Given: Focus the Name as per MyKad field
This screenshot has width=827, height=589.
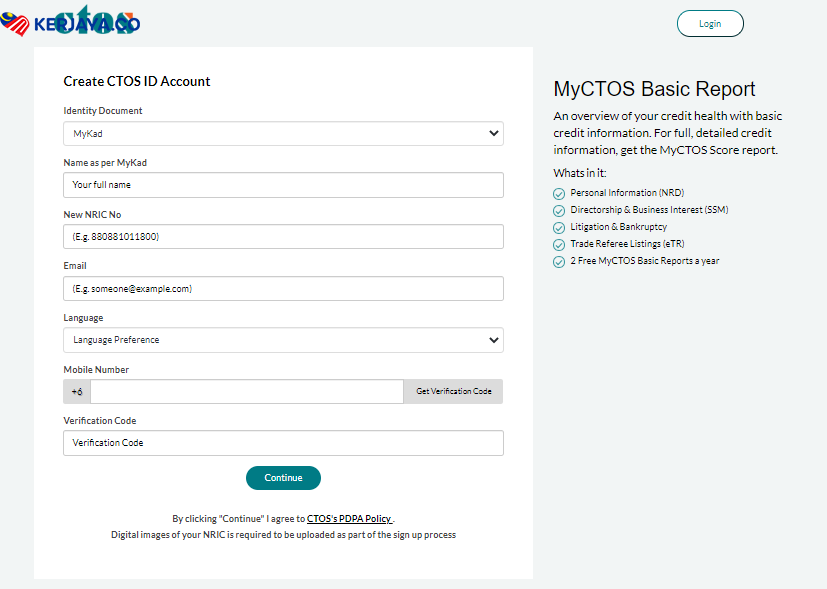Looking at the screenshot, I should coord(283,185).
